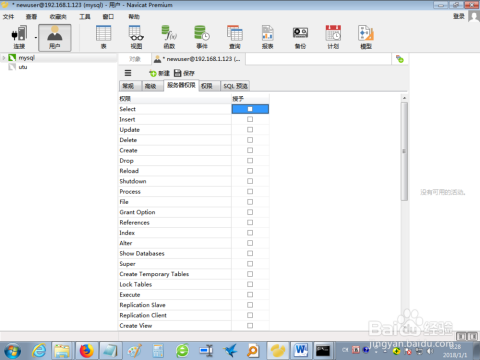The height and width of the screenshot is (360, 480).
Task: Switch to the General tab
Action: pos(130,86)
